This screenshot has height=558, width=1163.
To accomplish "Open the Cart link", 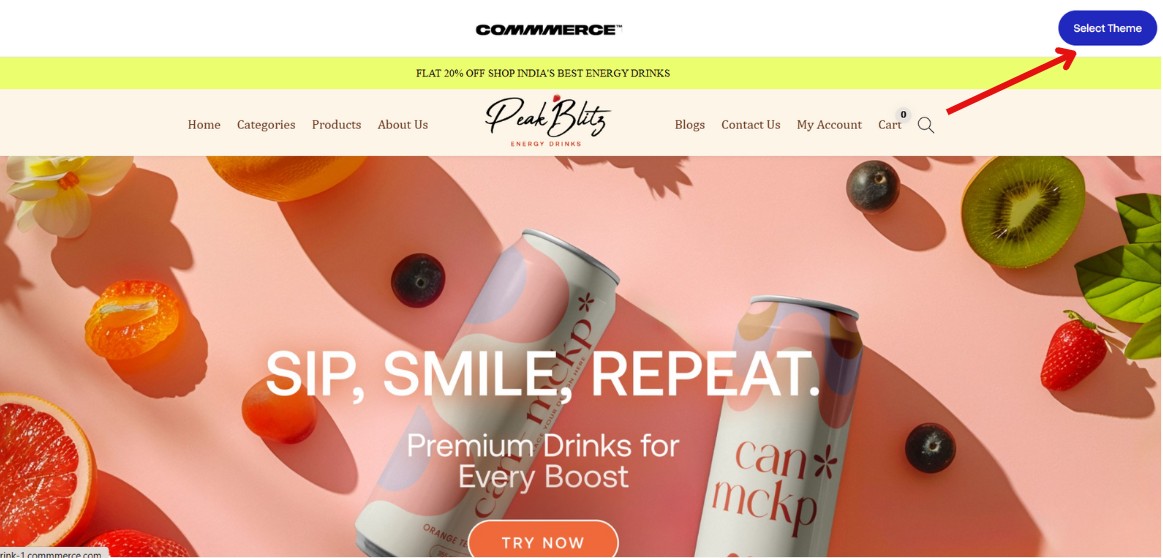I will 889,125.
